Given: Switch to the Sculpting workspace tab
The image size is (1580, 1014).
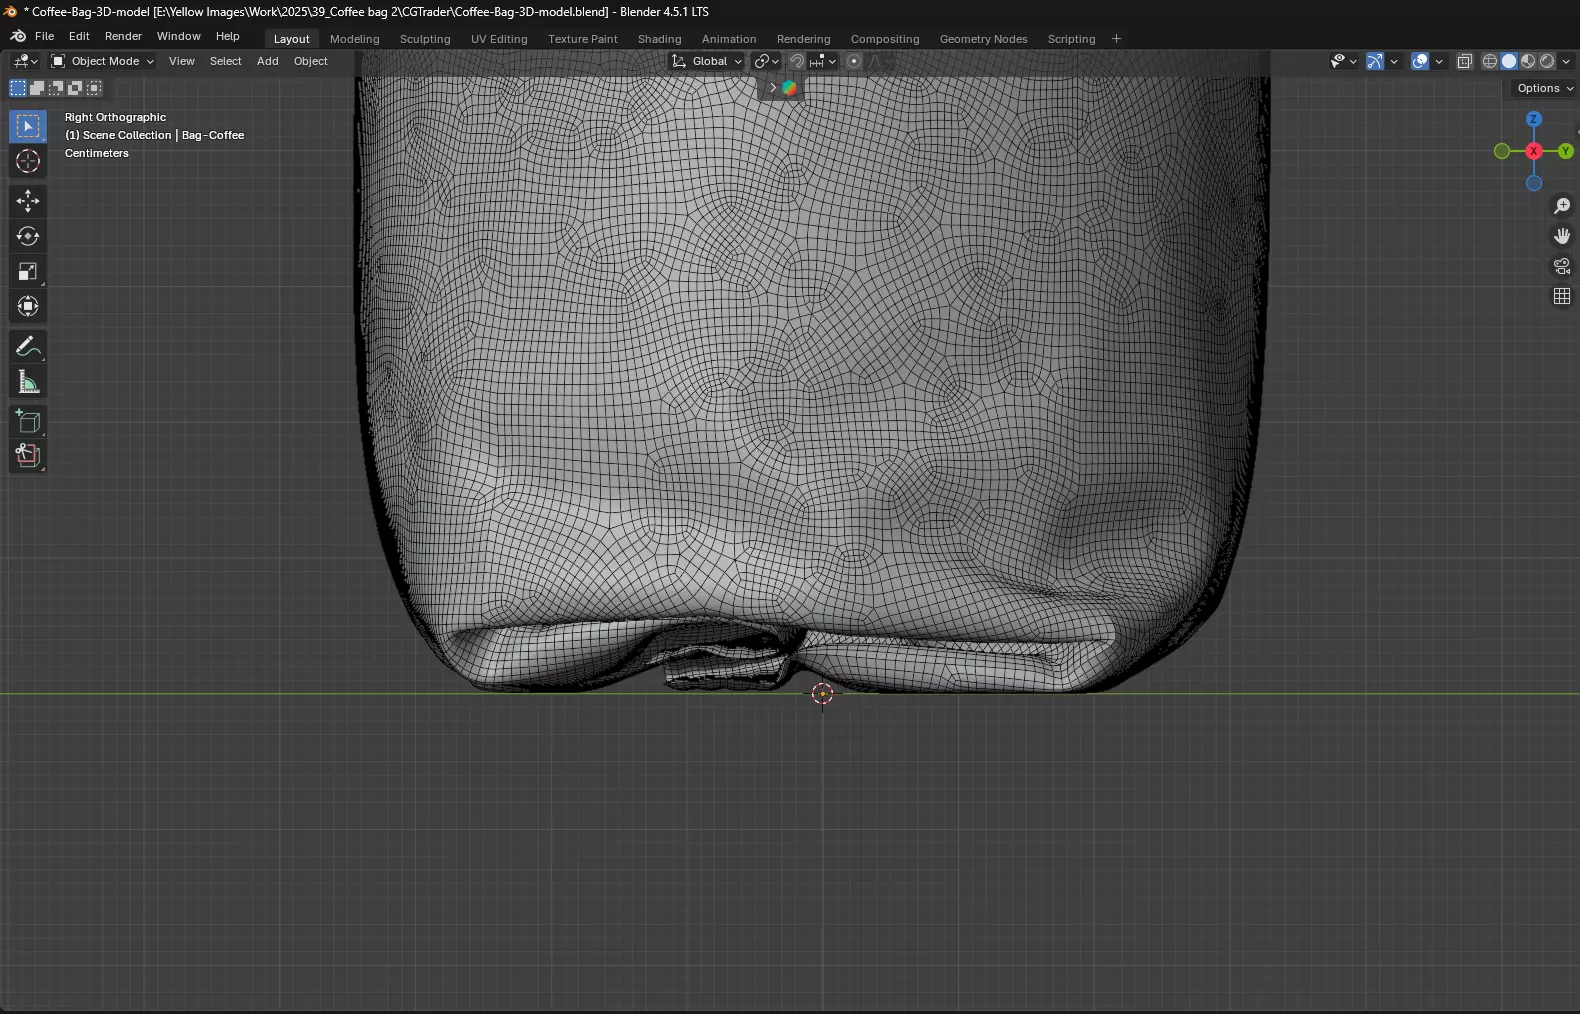Looking at the screenshot, I should tap(425, 39).
